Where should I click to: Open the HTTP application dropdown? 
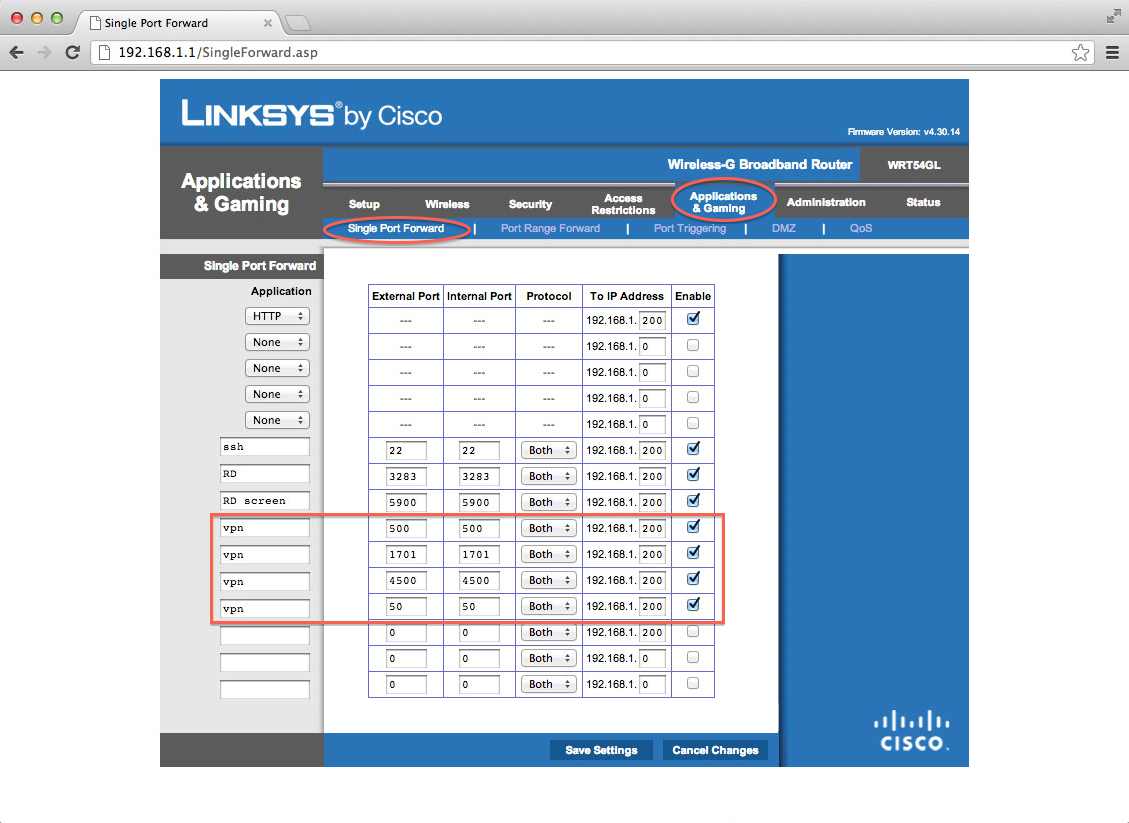[x=277, y=316]
